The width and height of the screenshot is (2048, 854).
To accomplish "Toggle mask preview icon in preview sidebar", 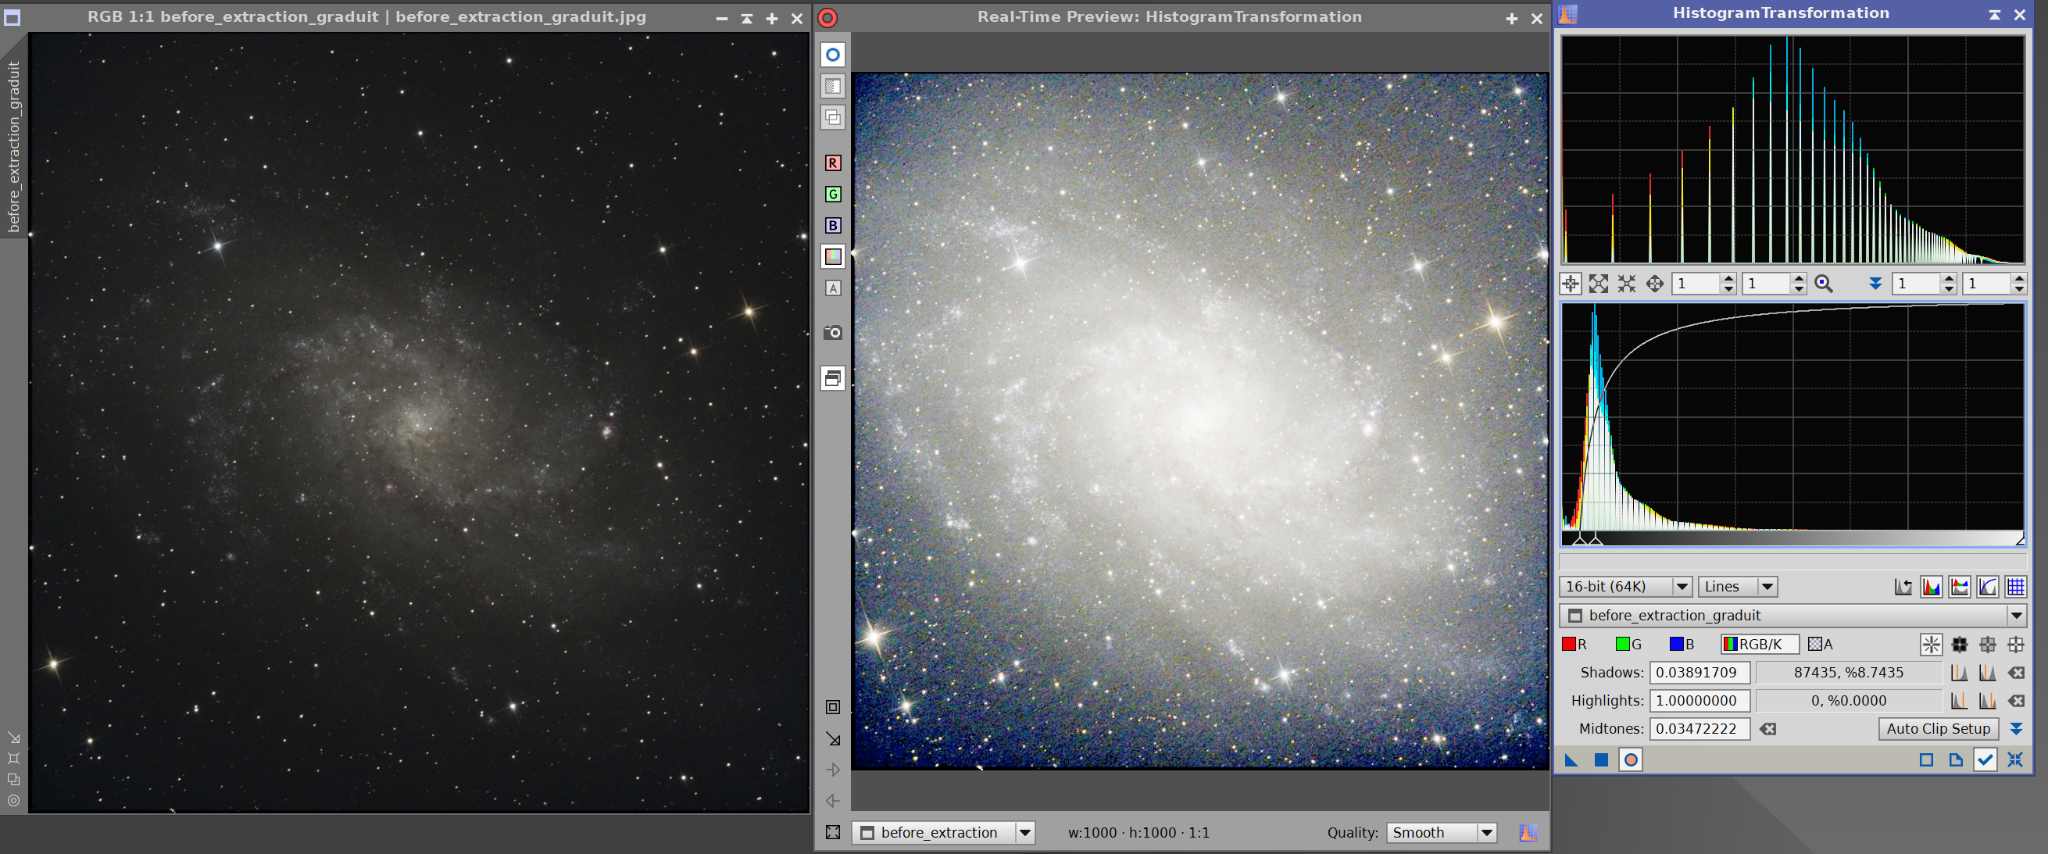I will tap(832, 86).
